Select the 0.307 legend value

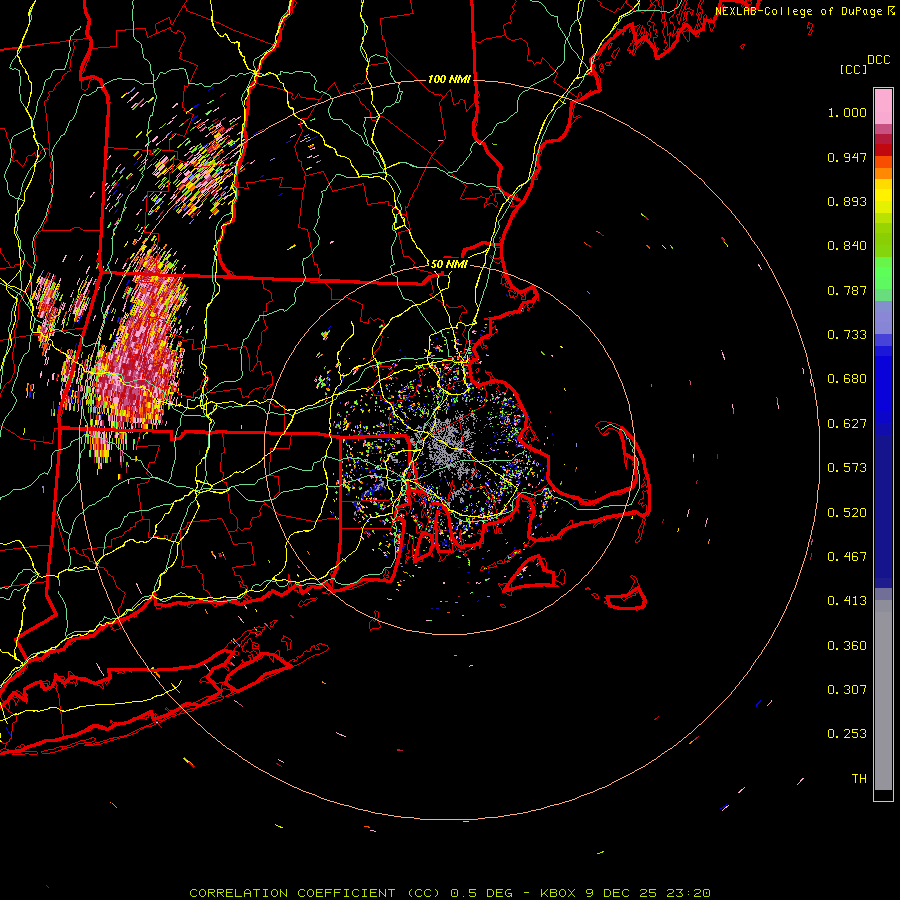pyautogui.click(x=847, y=690)
